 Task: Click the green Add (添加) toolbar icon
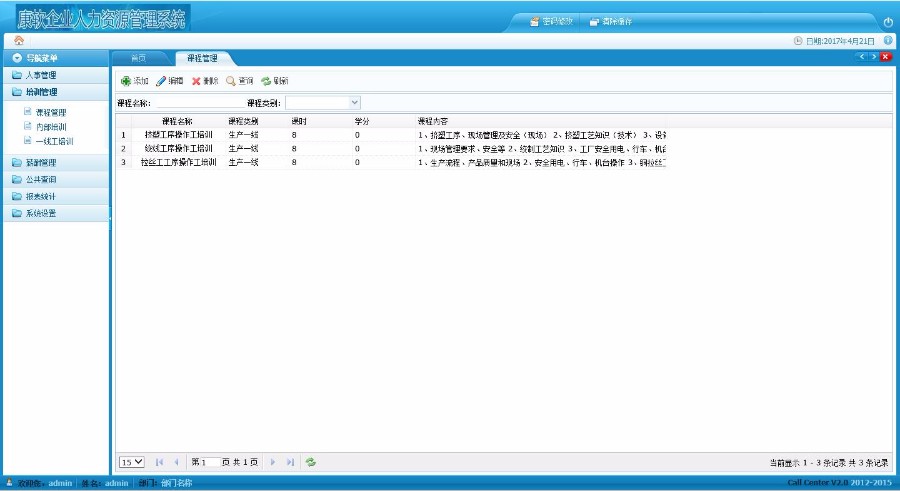tap(126, 81)
